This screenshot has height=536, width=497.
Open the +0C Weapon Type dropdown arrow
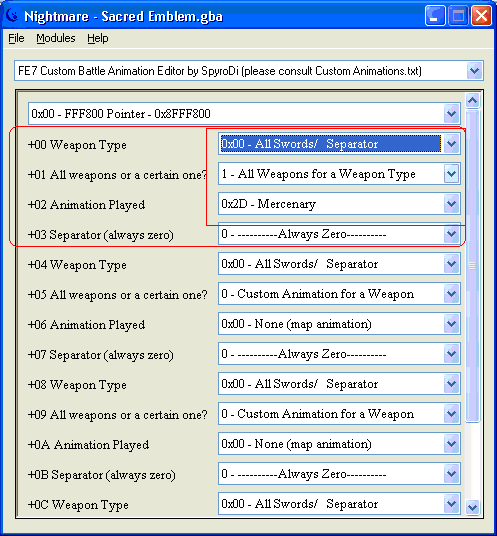[452, 504]
